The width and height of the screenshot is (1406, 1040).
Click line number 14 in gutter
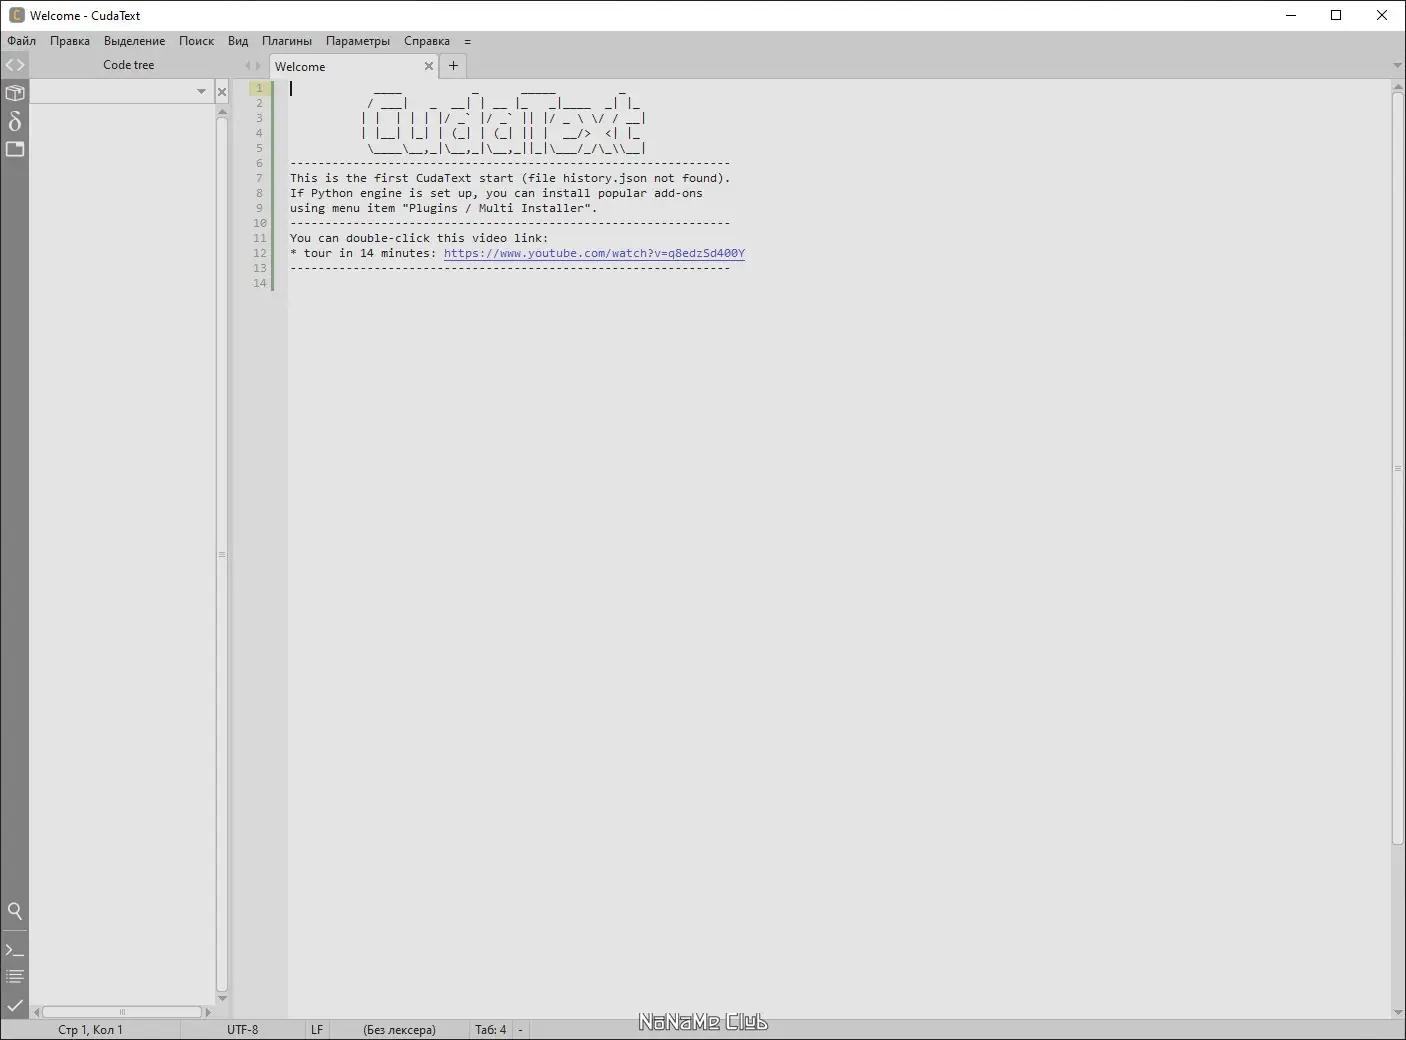coord(259,283)
